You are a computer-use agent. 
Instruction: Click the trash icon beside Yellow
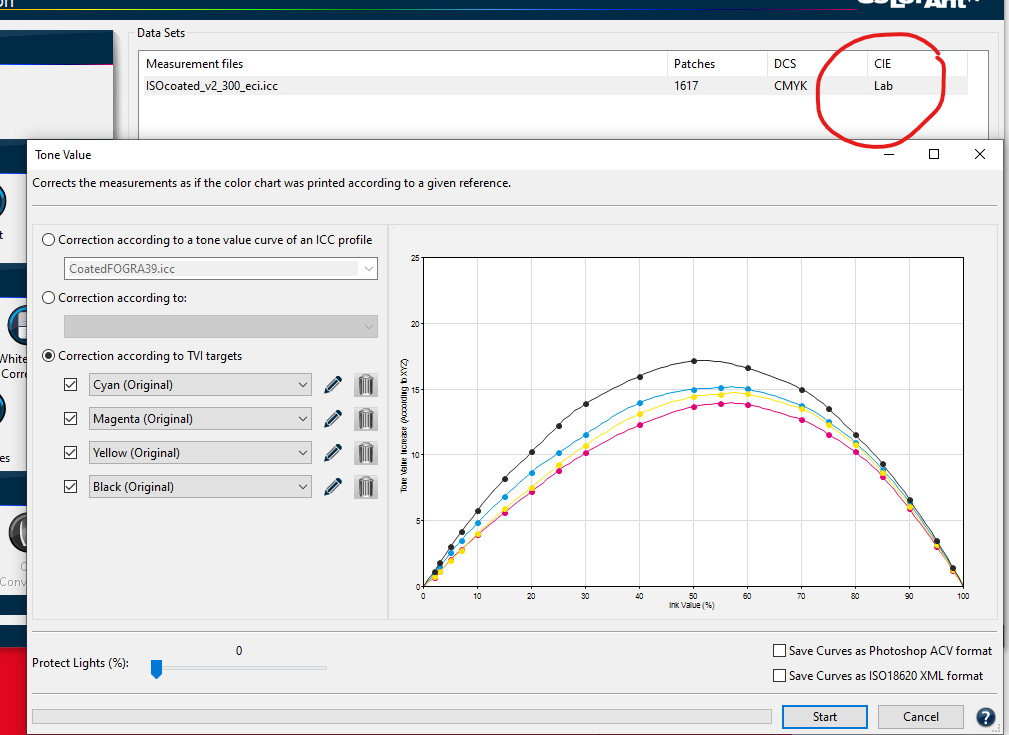click(x=366, y=453)
